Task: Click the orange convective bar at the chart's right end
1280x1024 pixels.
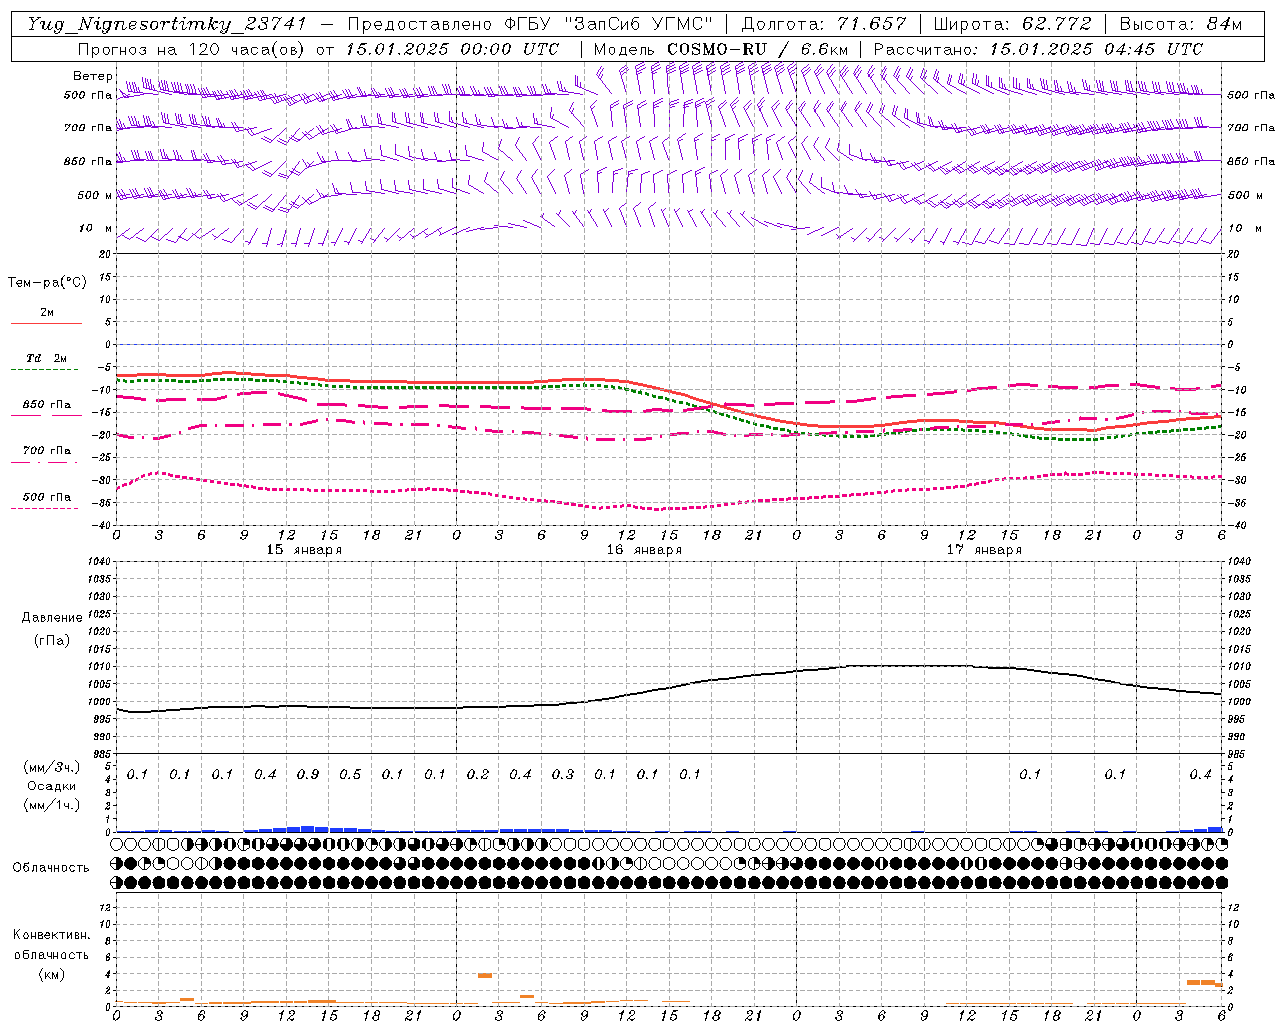Action: click(x=1205, y=983)
